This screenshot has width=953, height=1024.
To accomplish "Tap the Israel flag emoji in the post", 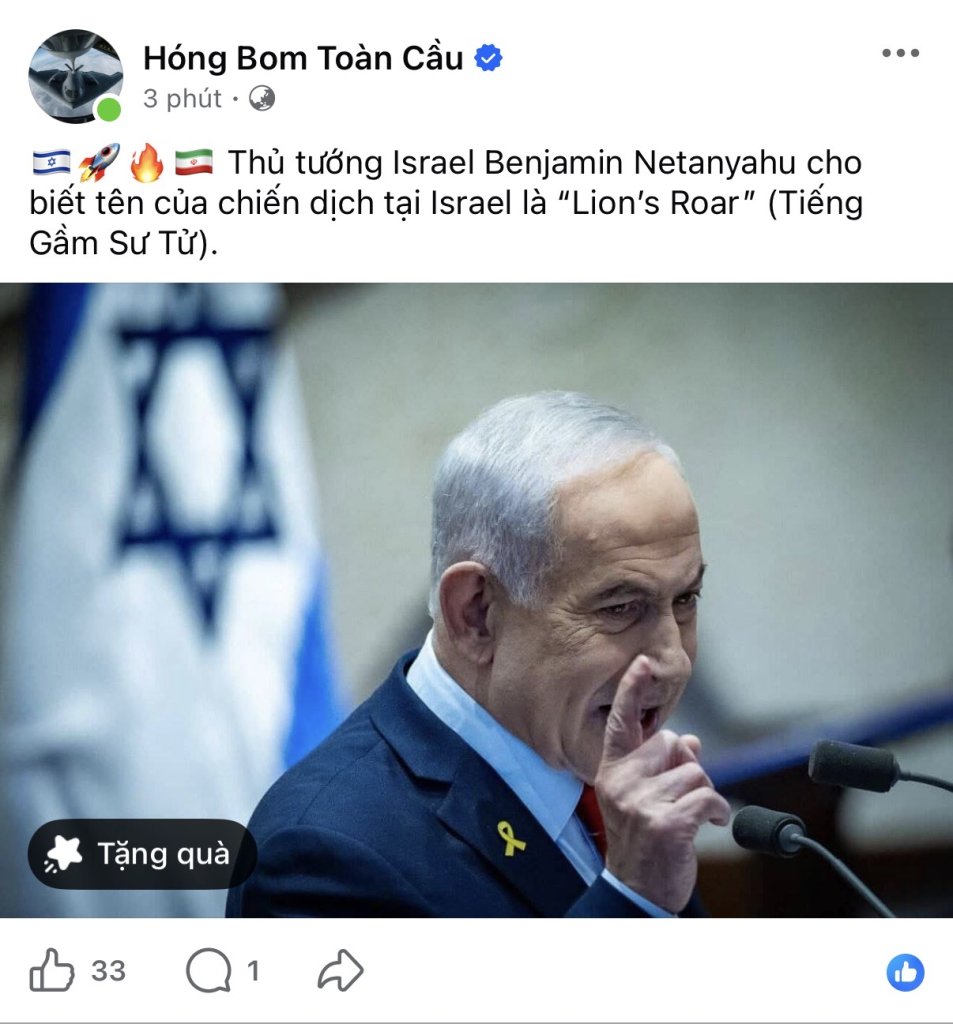I will click(52, 162).
